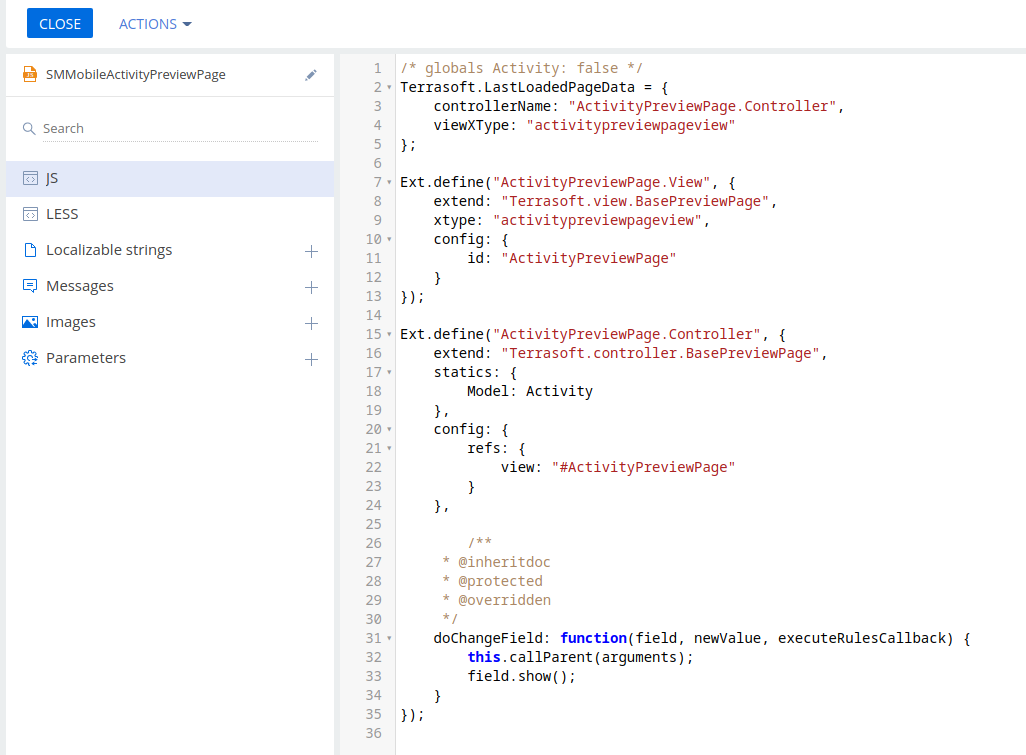Click the Images picture icon
Viewport: 1026px width, 755px height.
click(30, 322)
